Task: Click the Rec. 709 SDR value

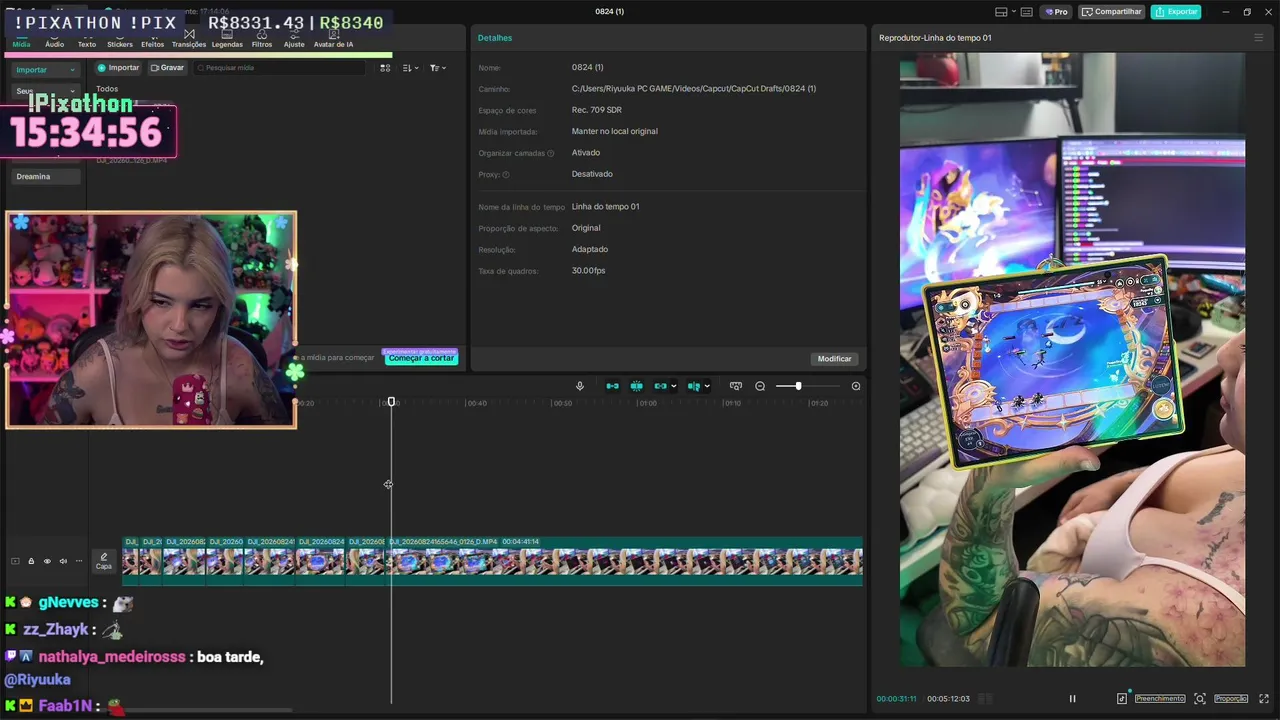Action: pos(597,110)
